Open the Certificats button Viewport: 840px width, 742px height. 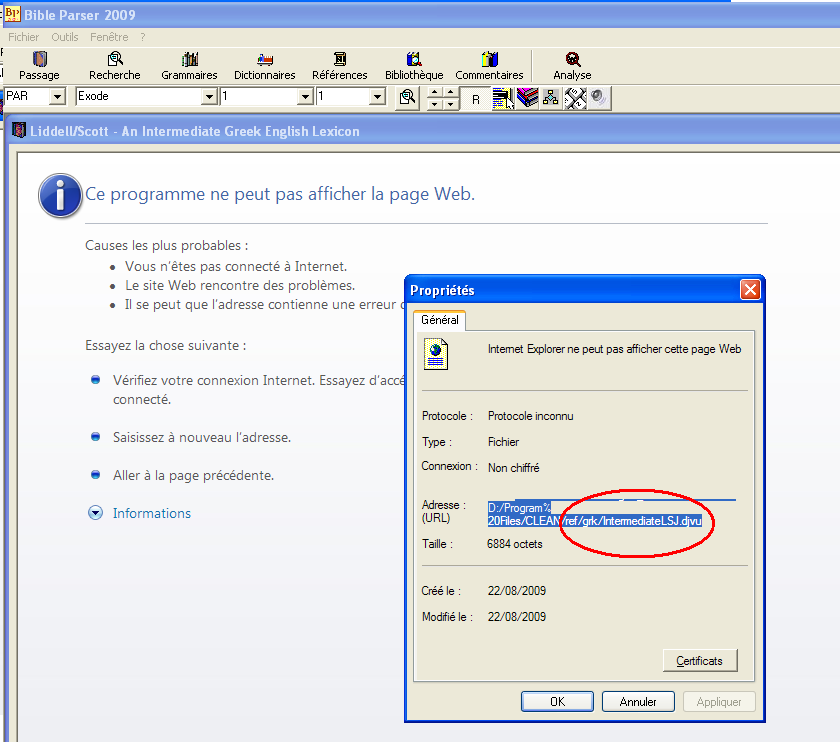click(x=700, y=661)
